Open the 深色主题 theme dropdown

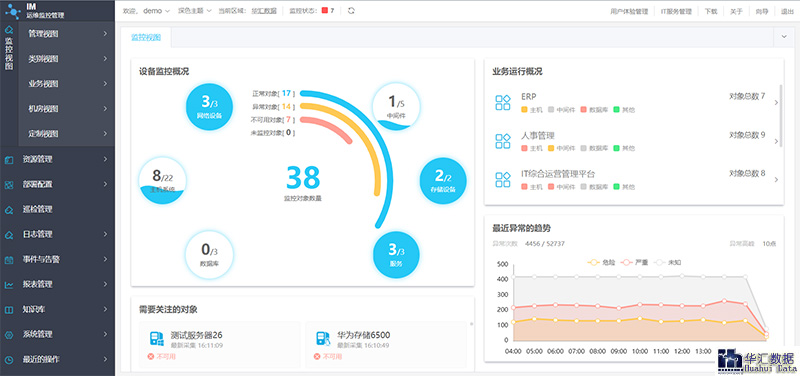tap(194, 11)
